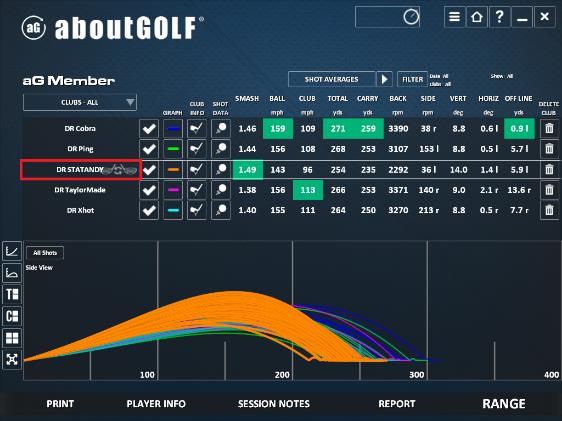Click the top timer display box
Image resolution: width=562 pixels, height=421 pixels.
387,17
